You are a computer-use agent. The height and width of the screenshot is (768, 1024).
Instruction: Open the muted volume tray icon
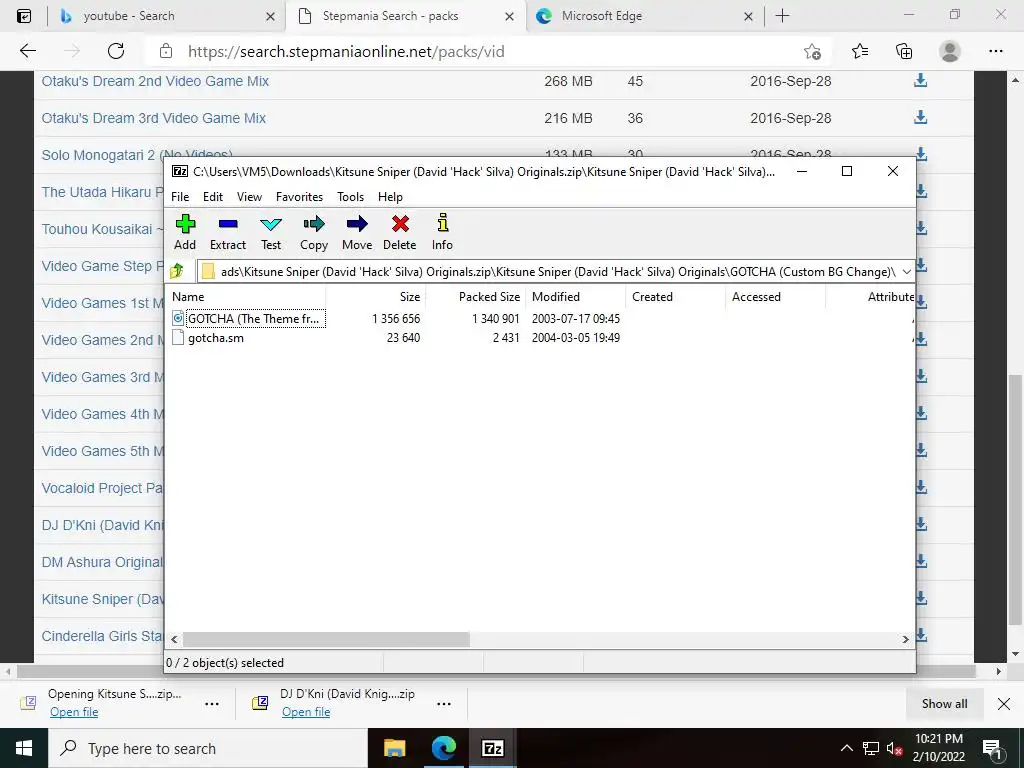pos(894,748)
